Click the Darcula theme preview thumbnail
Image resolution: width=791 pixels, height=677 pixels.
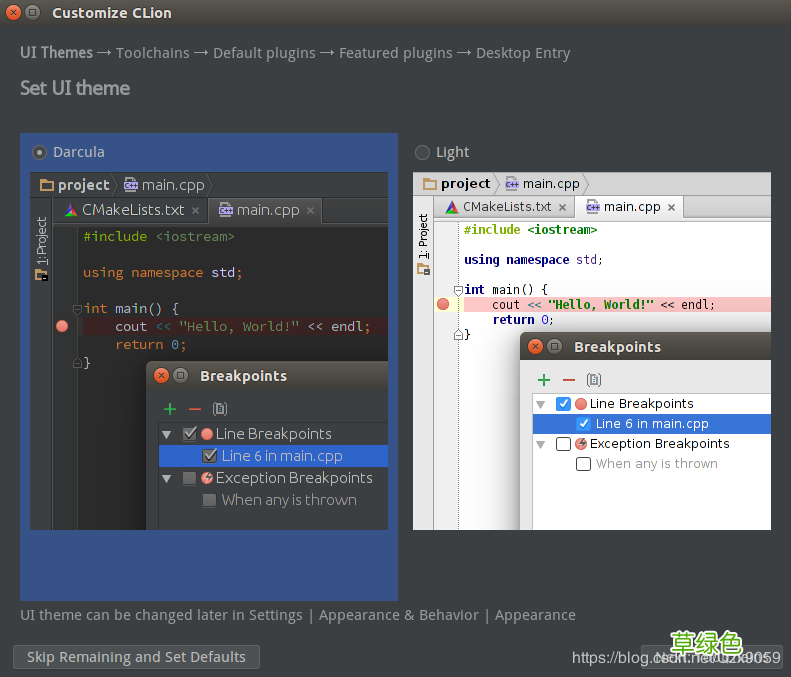(x=209, y=351)
